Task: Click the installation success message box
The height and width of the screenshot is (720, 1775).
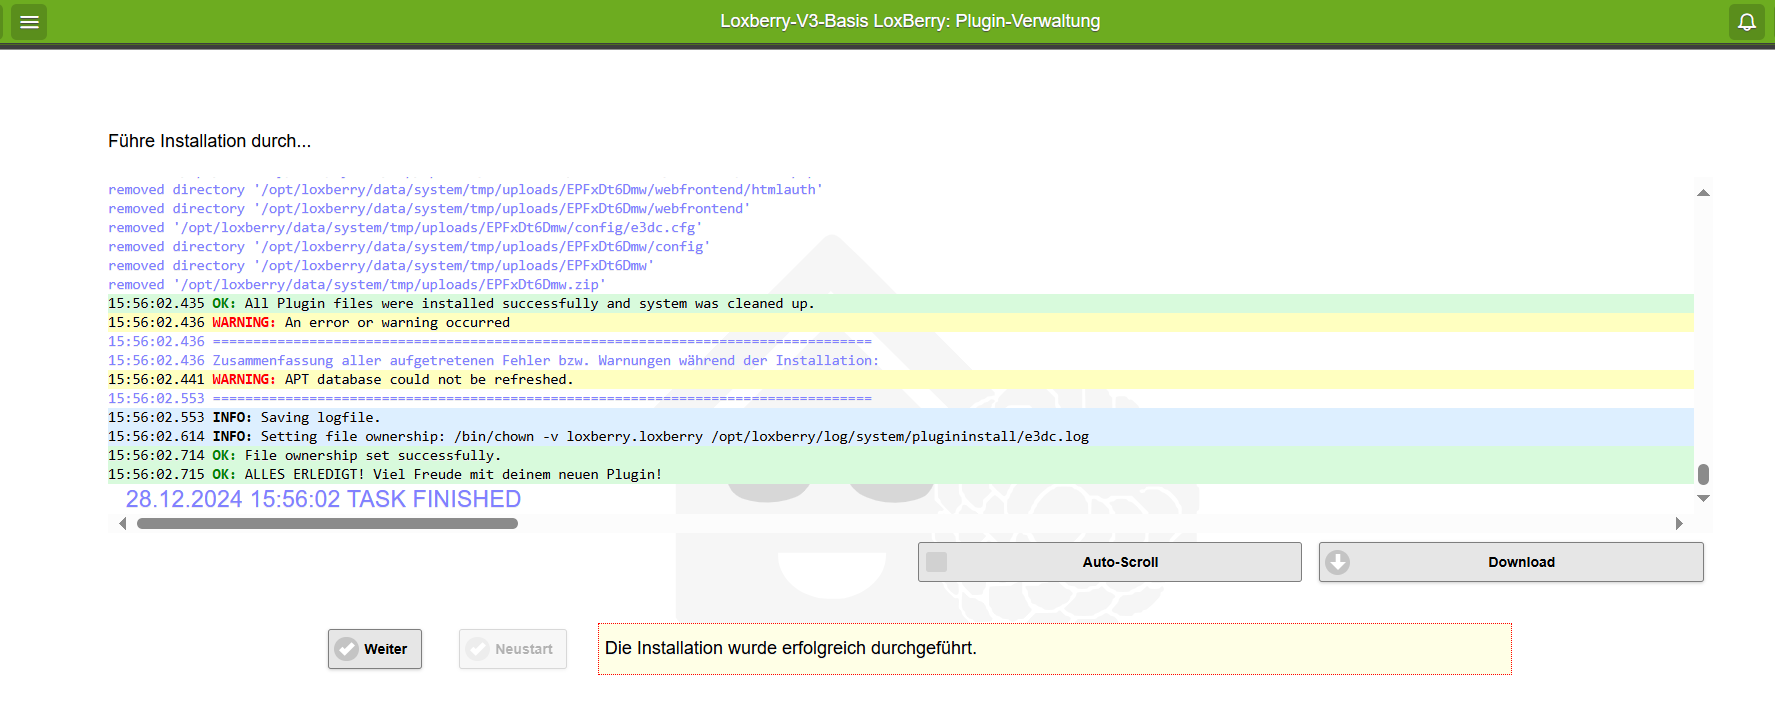Action: pyautogui.click(x=1054, y=649)
